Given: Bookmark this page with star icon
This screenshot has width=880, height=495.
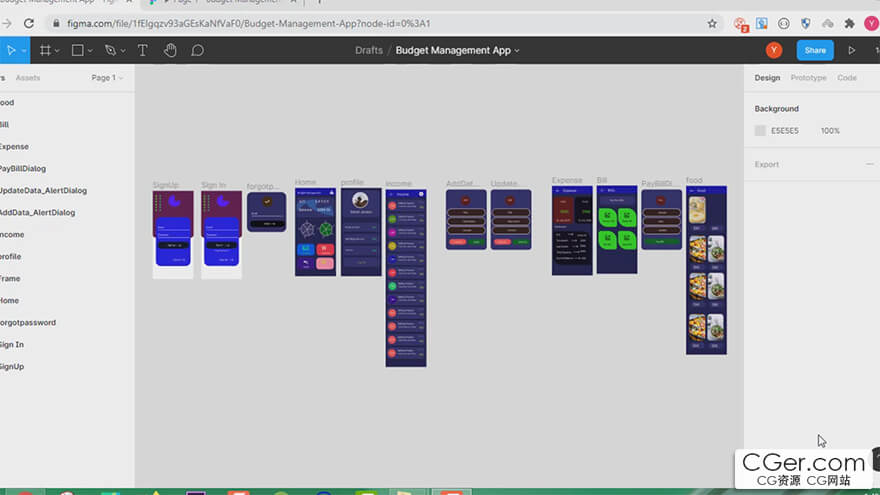Looking at the screenshot, I should (712, 23).
